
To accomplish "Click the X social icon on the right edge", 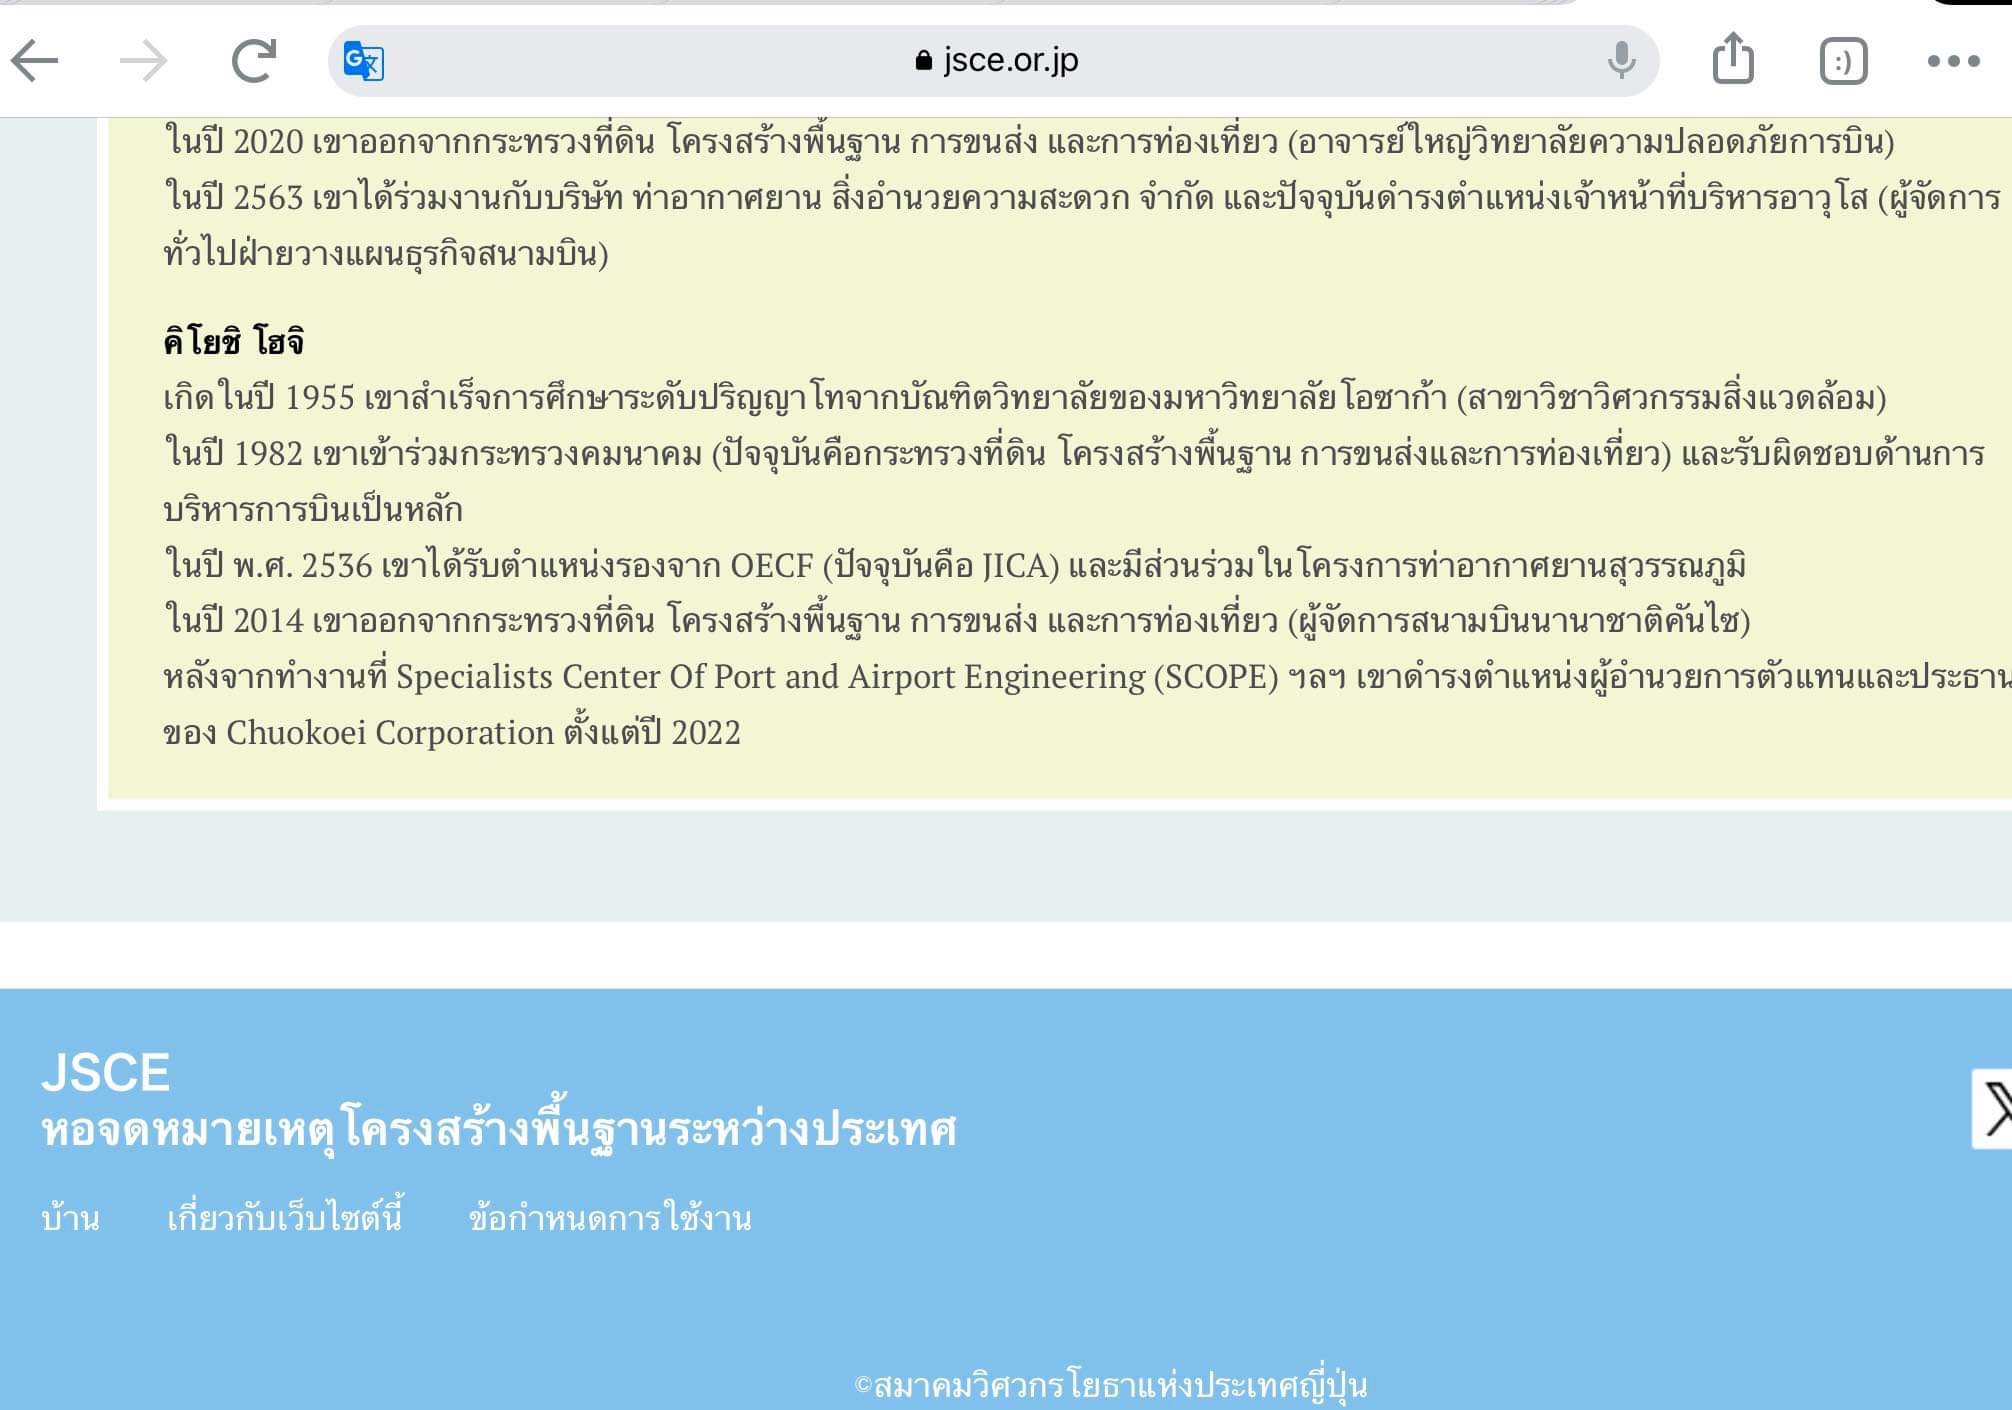I will click(1995, 1109).
